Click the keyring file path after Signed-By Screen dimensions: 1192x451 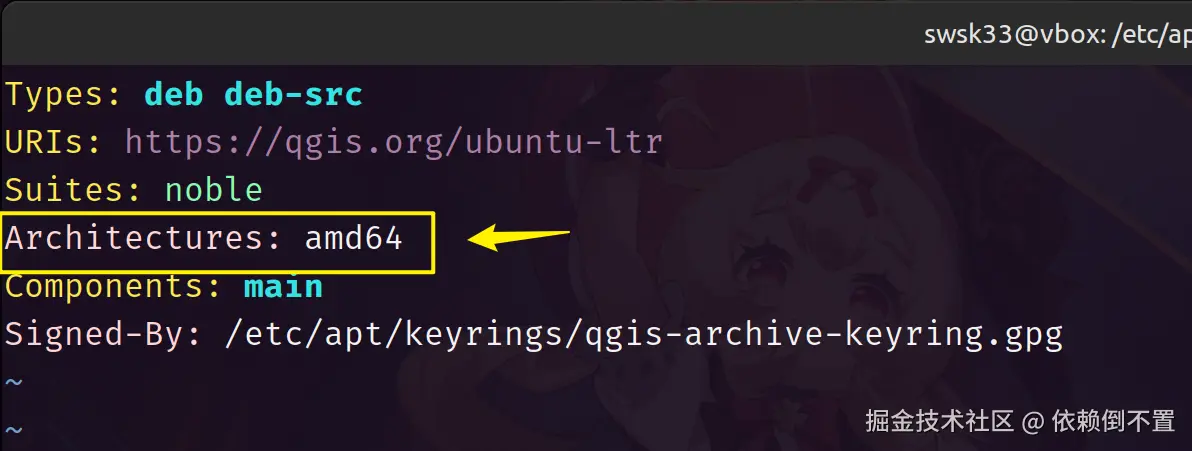[x=643, y=334]
